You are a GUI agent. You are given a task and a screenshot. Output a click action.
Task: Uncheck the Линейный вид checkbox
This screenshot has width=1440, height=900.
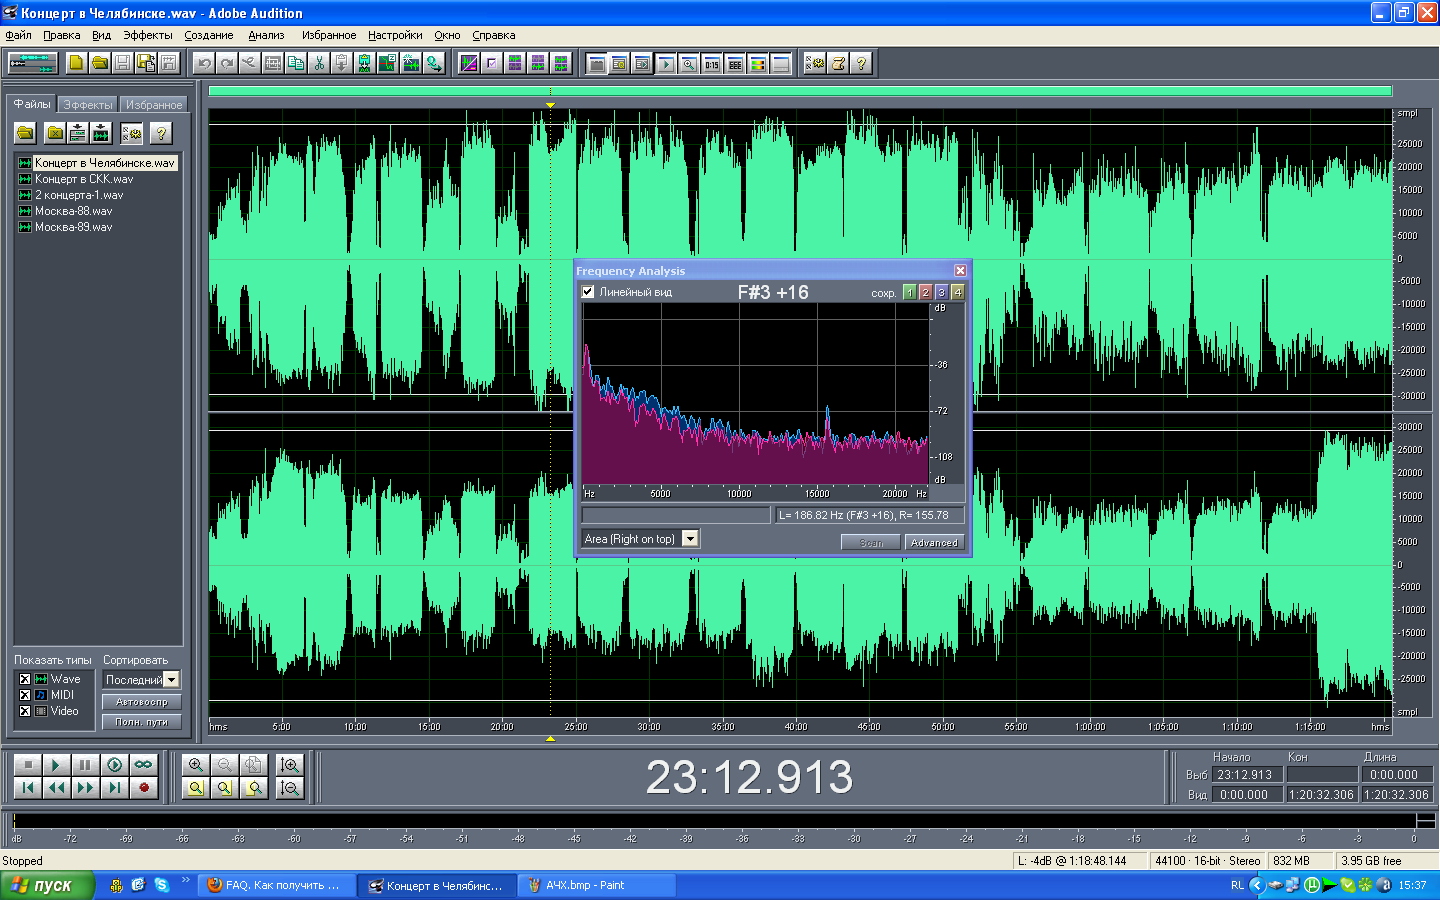tap(588, 292)
